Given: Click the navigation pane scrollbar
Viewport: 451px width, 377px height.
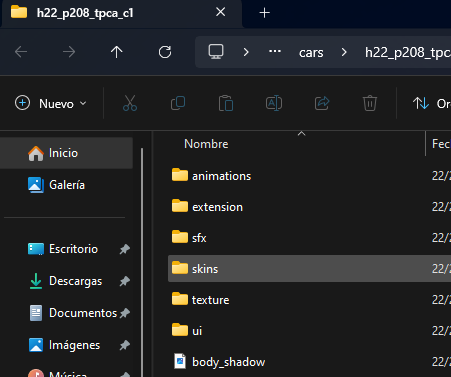Looking at the screenshot, I should (142, 262).
